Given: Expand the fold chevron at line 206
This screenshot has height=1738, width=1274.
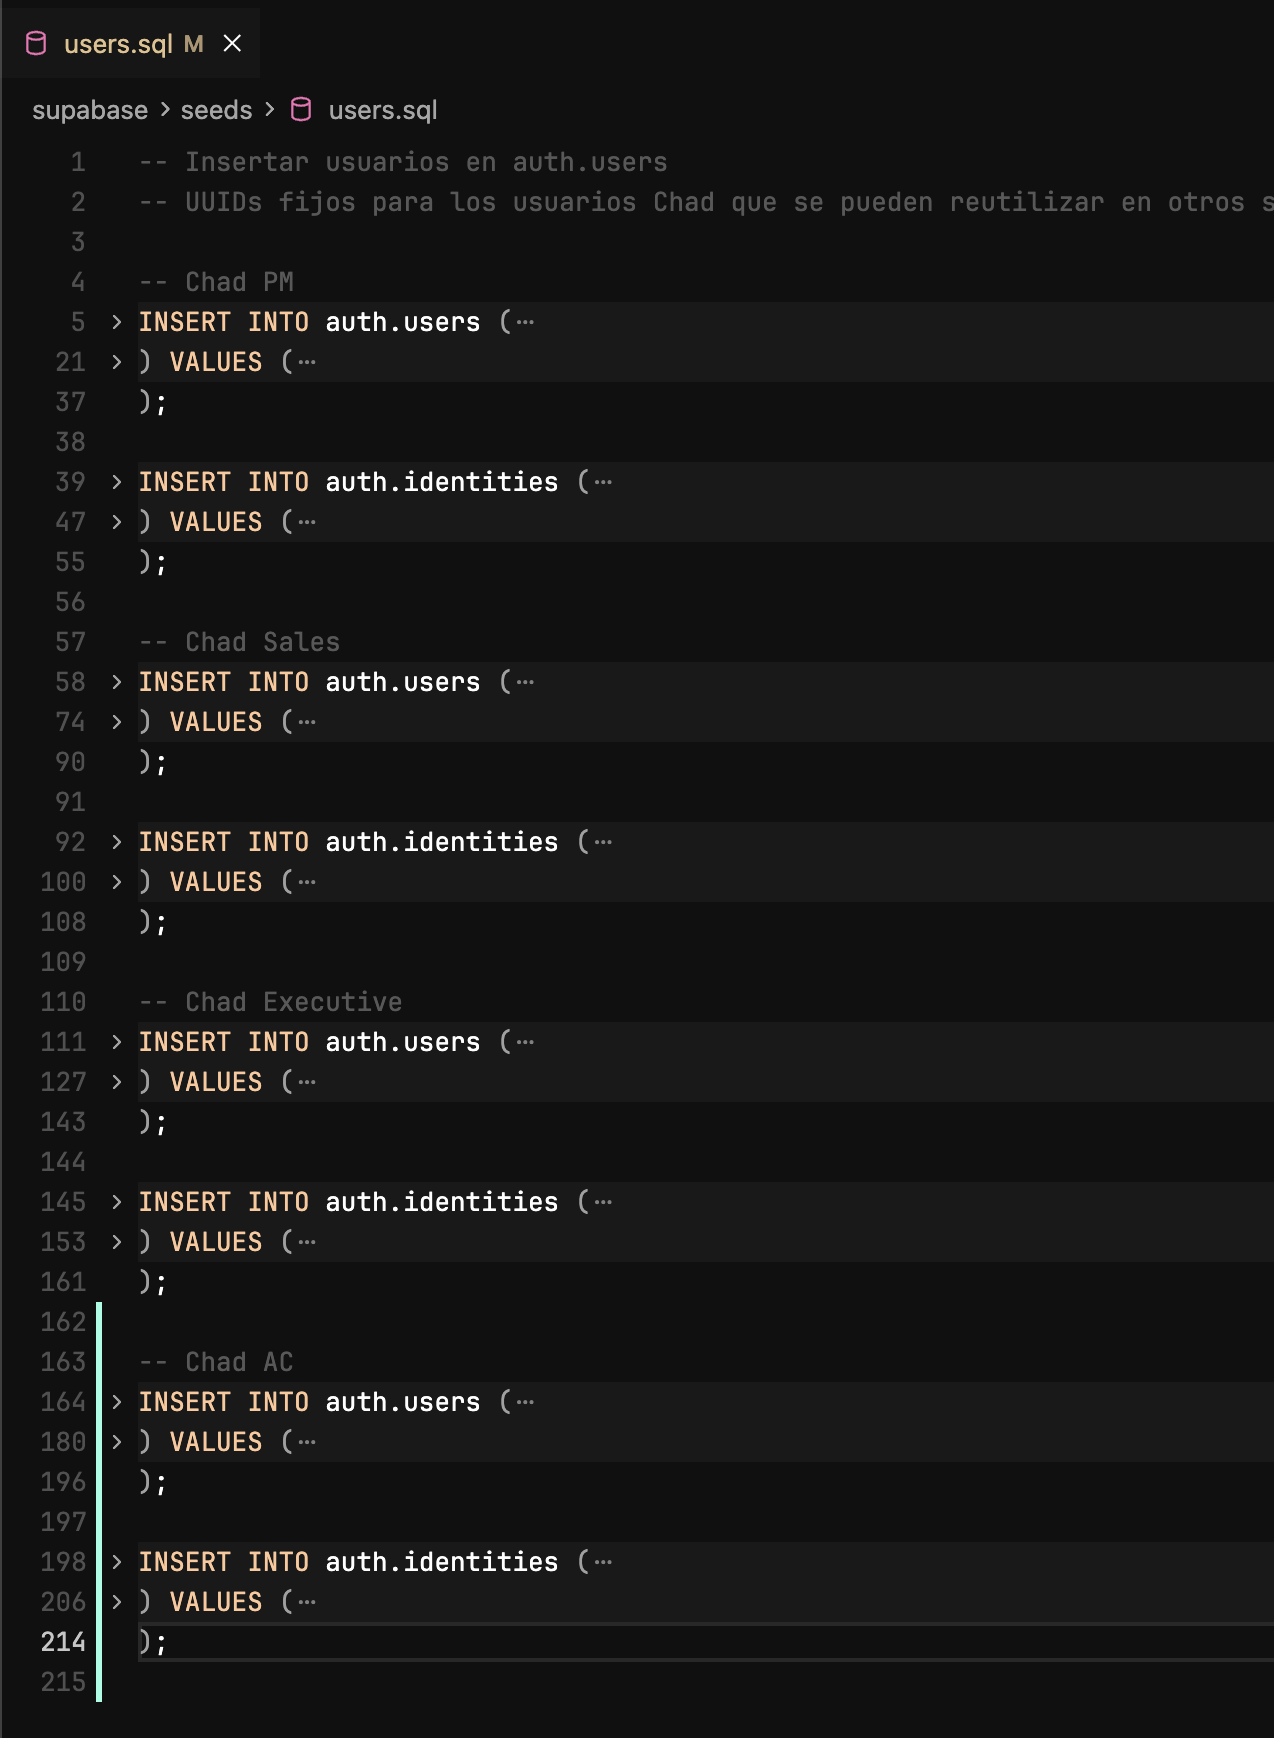Looking at the screenshot, I should [x=117, y=1602].
